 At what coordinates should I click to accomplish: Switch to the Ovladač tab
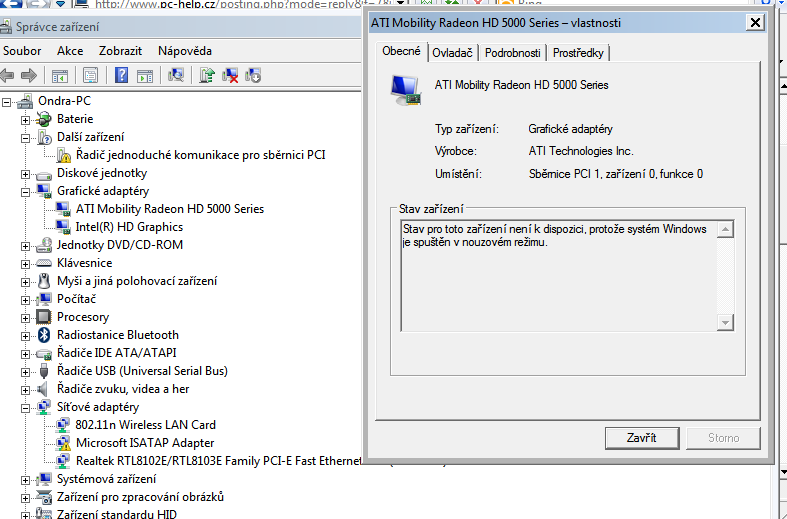click(452, 53)
